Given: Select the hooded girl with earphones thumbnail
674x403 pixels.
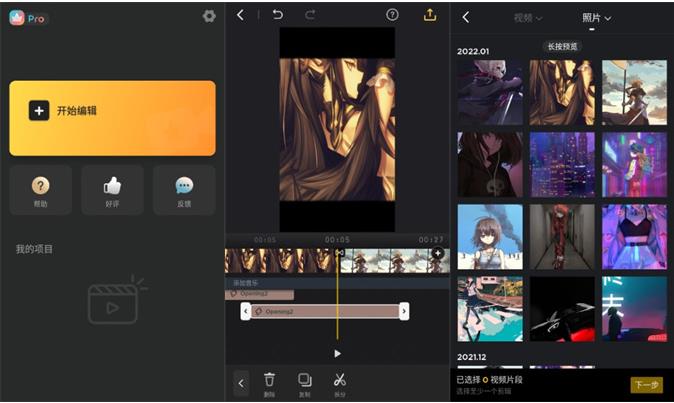Looking at the screenshot, I should click(490, 165).
